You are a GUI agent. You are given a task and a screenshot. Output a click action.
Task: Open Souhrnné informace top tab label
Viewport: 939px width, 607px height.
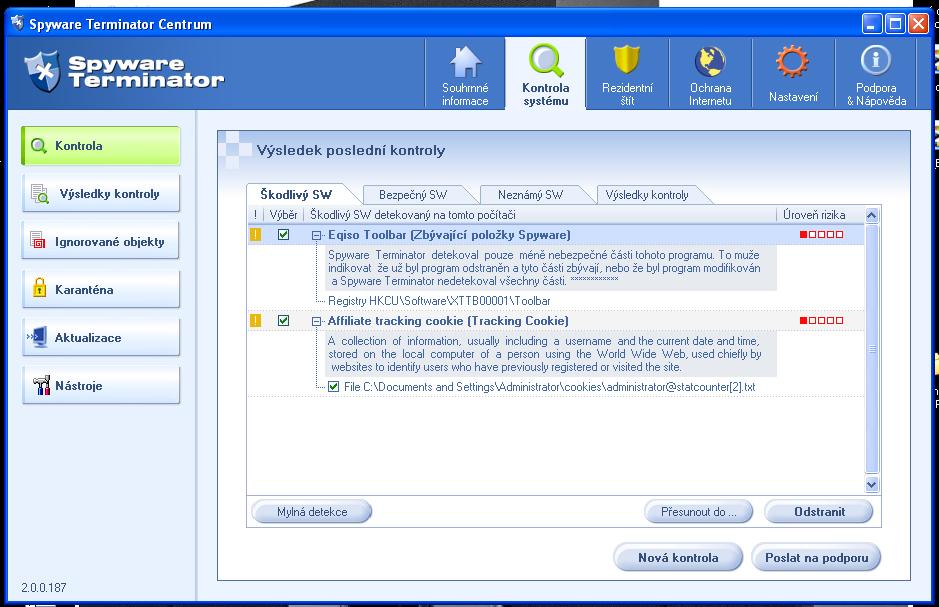pyautogui.click(x=465, y=95)
